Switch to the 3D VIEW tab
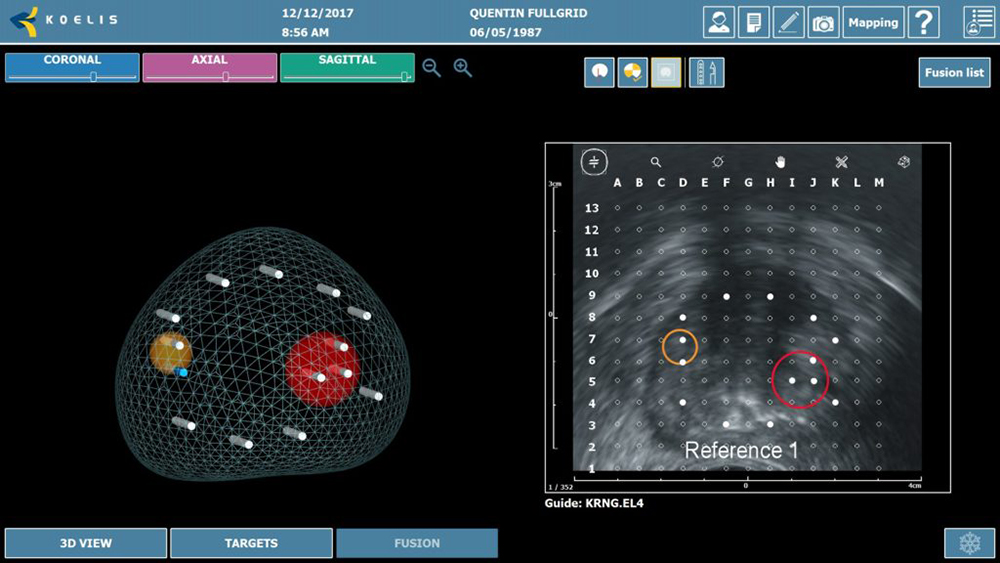Screen dimensions: 1000x563 coord(86,543)
